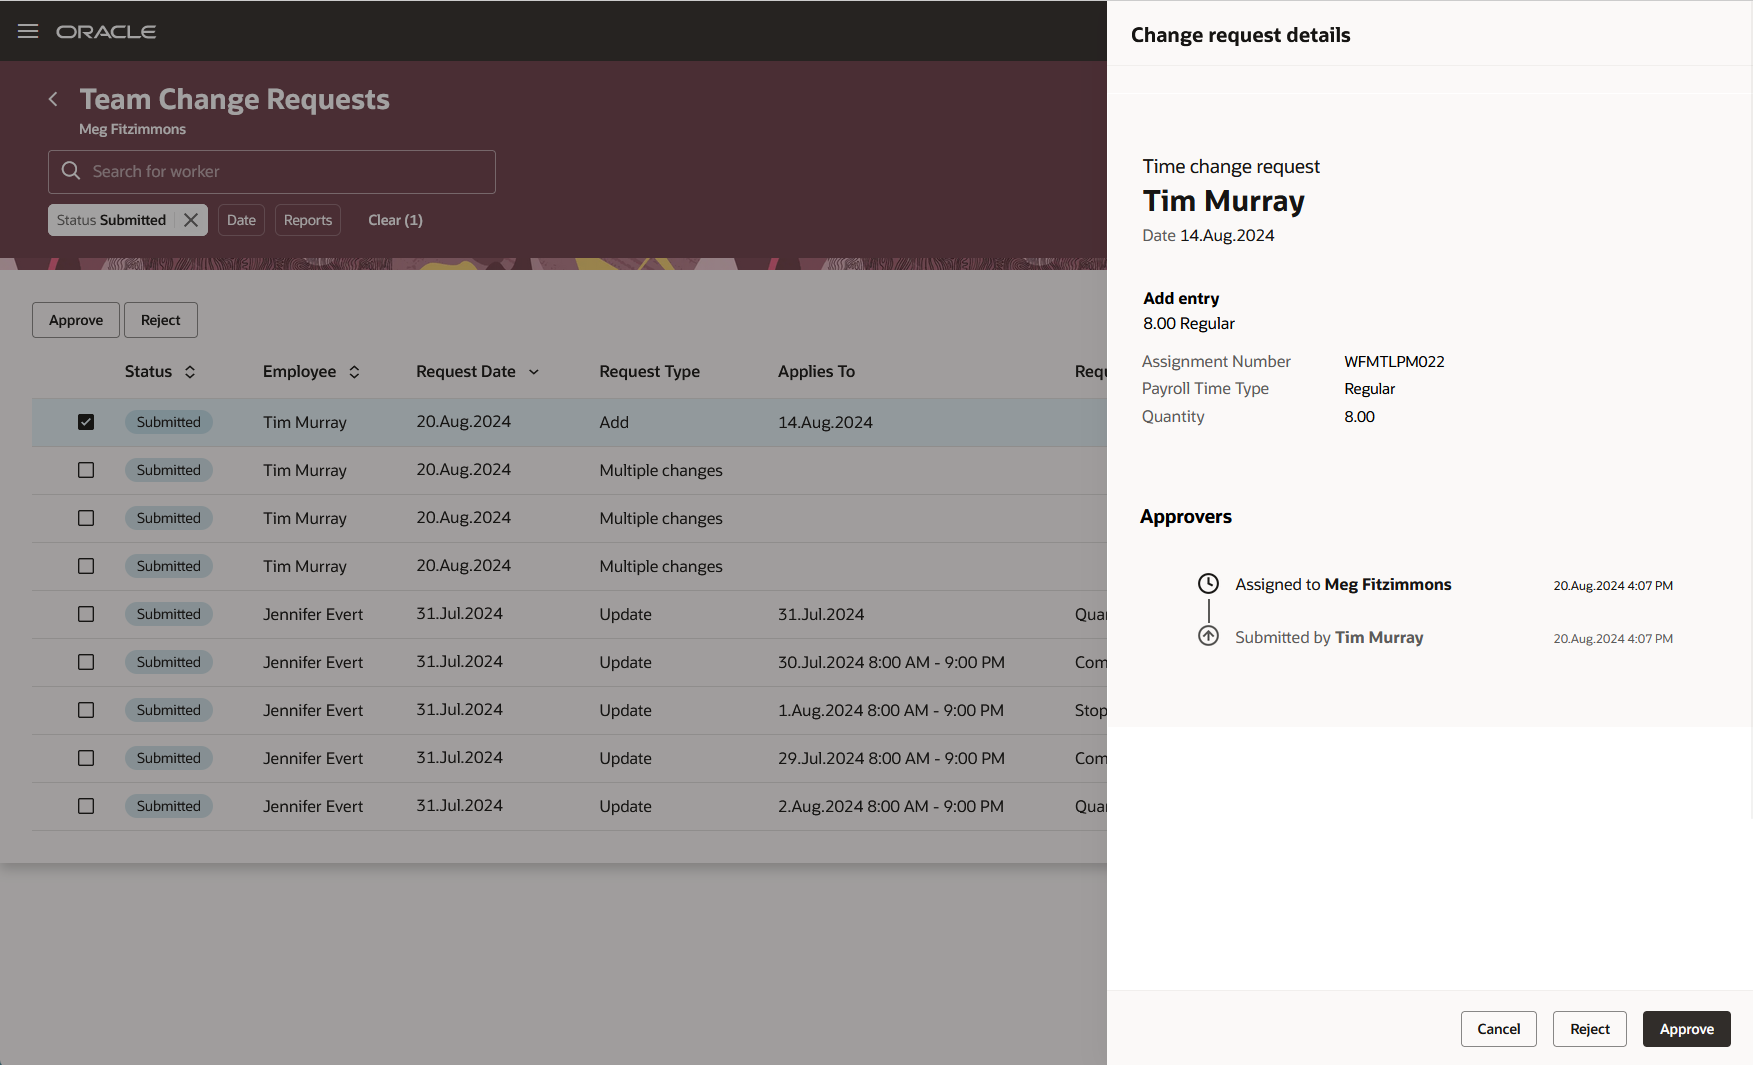1753x1065 pixels.
Task: Click Meg Fitzimmons subtitle under page title
Action: (132, 129)
